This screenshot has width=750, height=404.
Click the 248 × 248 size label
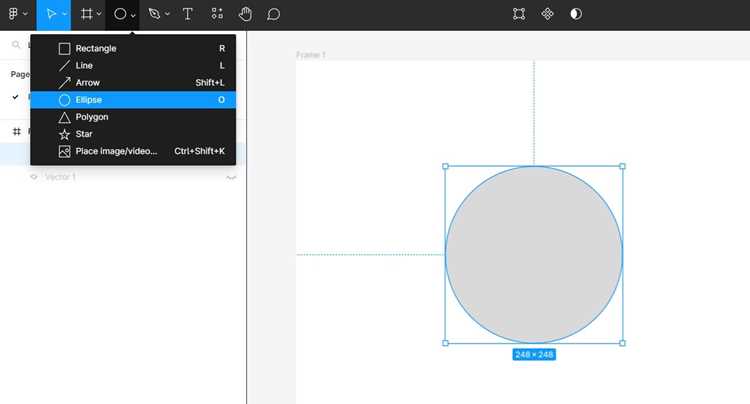534,354
